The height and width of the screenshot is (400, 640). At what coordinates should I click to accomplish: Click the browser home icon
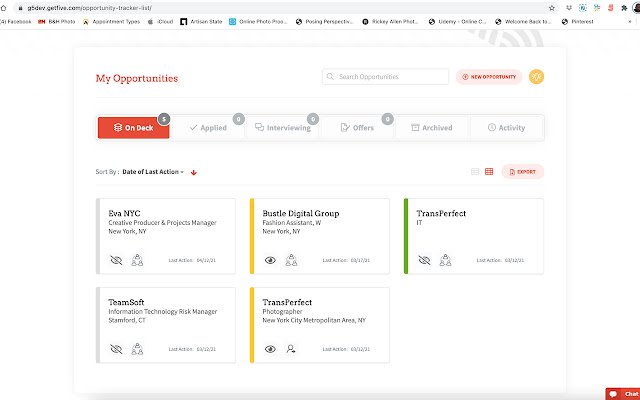[x=3, y=8]
